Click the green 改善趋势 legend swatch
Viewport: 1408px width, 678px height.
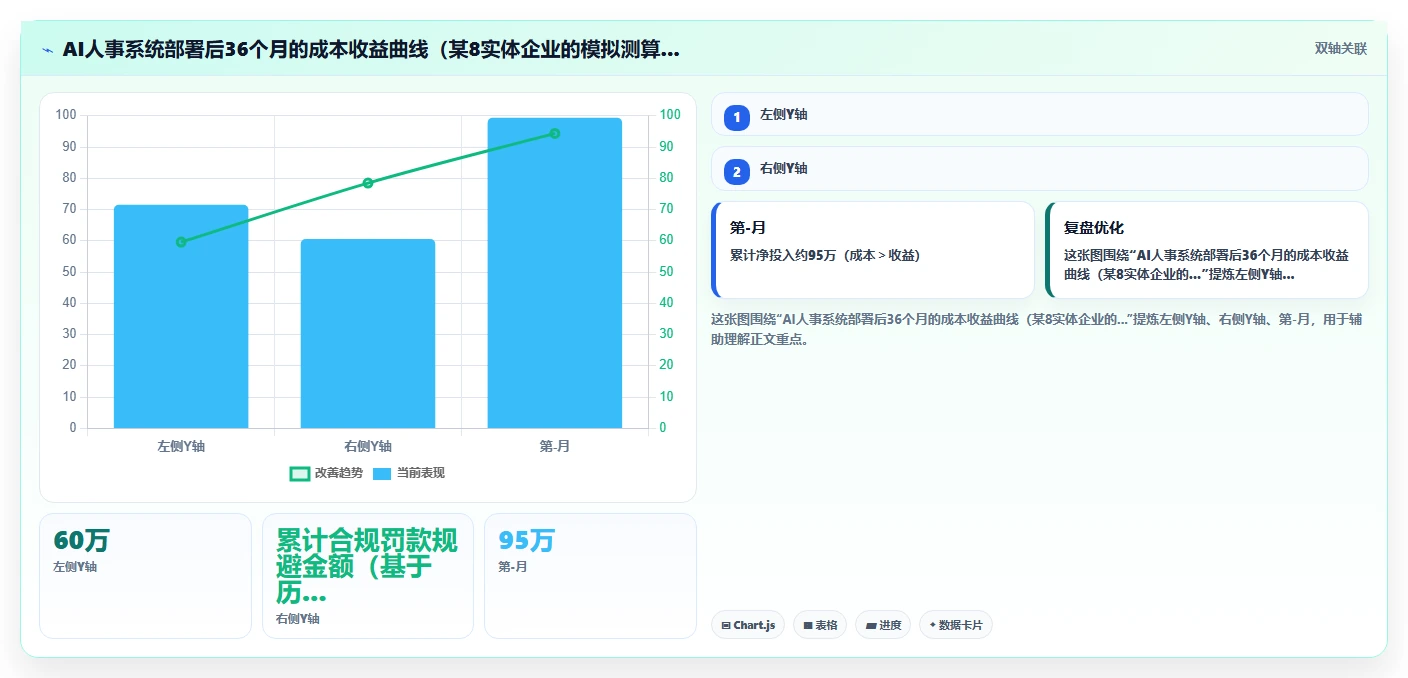tap(299, 473)
